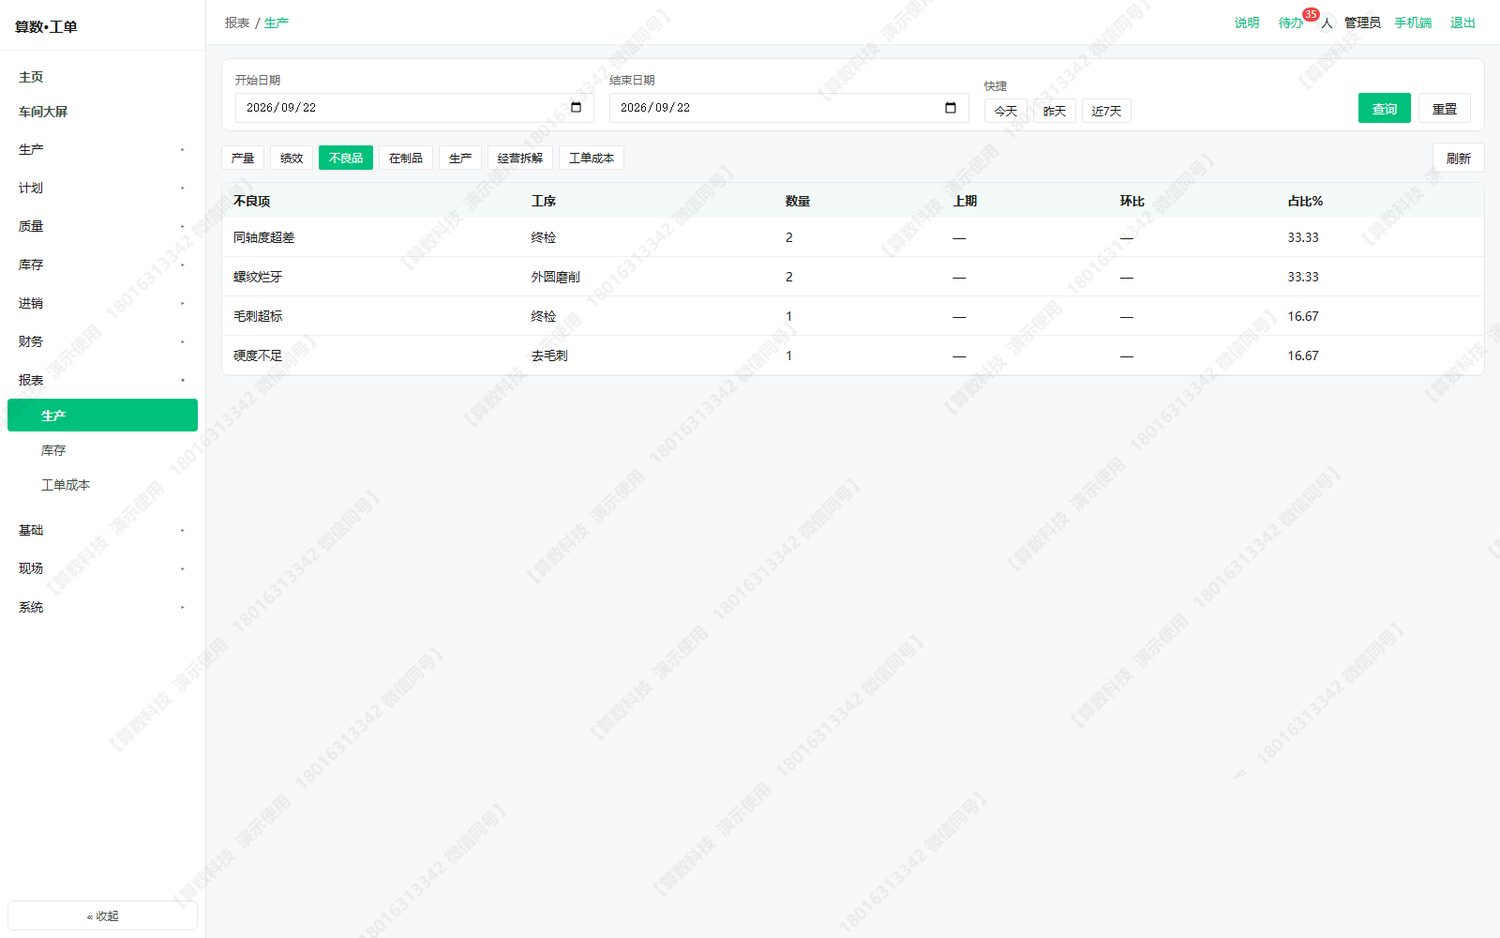Expand the 库存 sidebar menu
This screenshot has height=938, width=1500.
[x=102, y=265]
